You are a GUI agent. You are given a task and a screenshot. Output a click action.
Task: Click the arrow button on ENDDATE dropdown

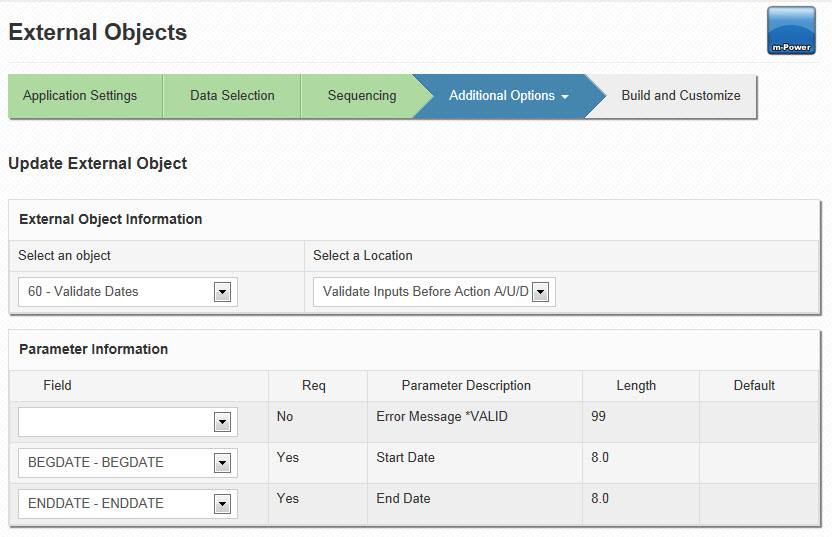click(222, 504)
